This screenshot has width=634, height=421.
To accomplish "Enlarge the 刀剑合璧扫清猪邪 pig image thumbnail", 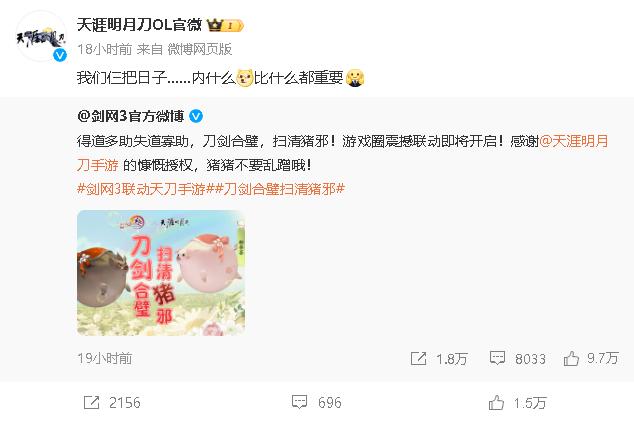I will point(161,273).
